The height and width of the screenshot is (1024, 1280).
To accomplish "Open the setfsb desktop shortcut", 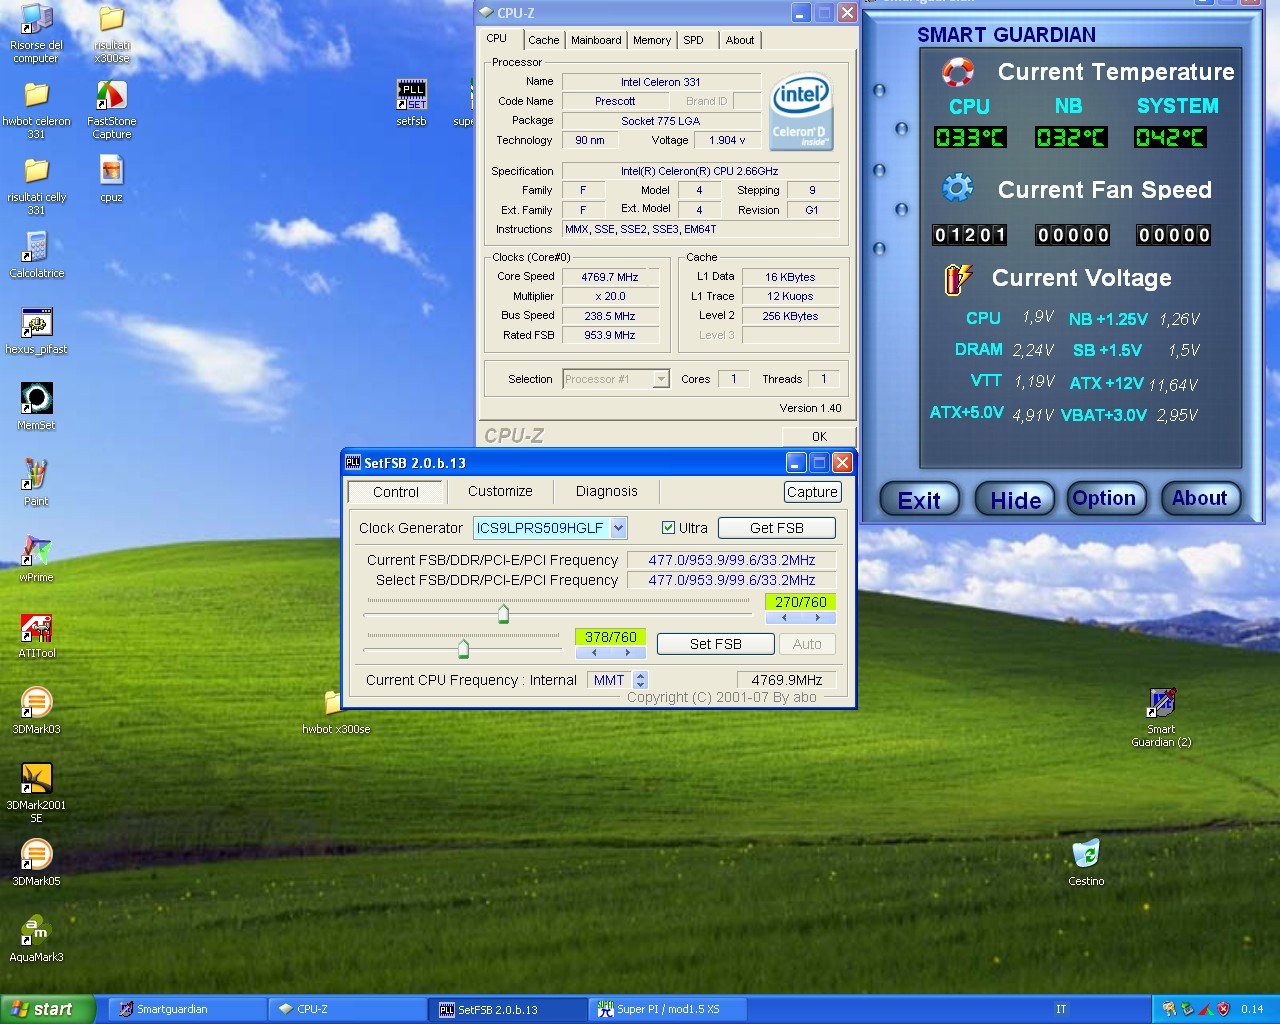I will (411, 102).
